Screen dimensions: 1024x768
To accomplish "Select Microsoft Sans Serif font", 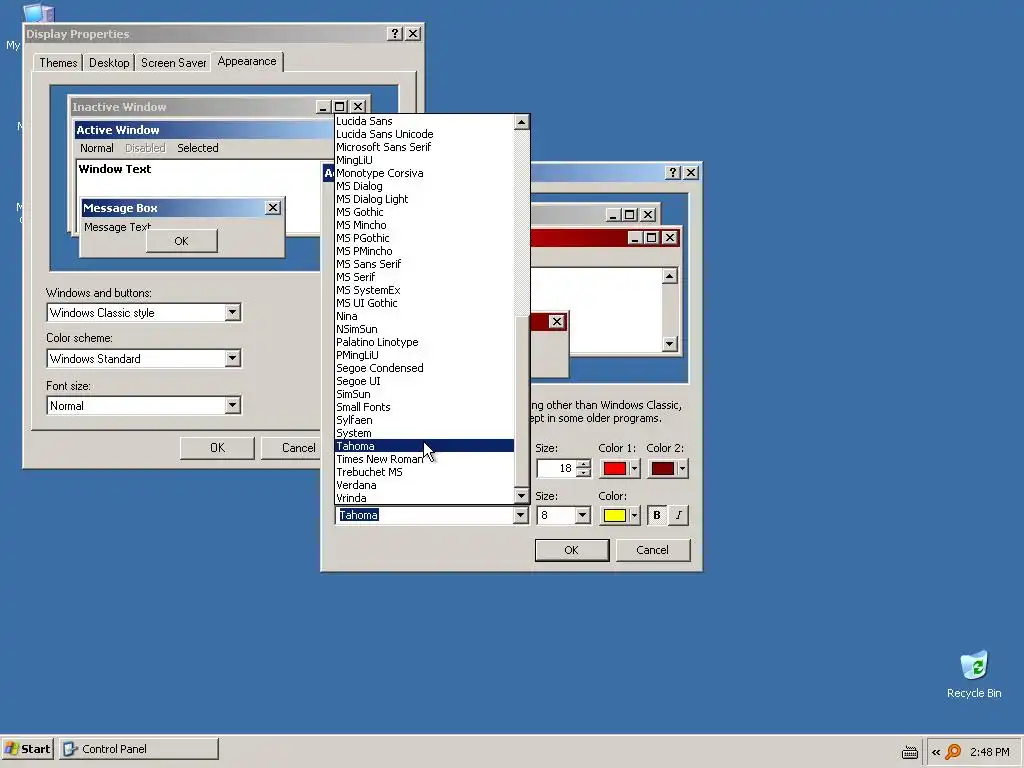I will pyautogui.click(x=424, y=147).
